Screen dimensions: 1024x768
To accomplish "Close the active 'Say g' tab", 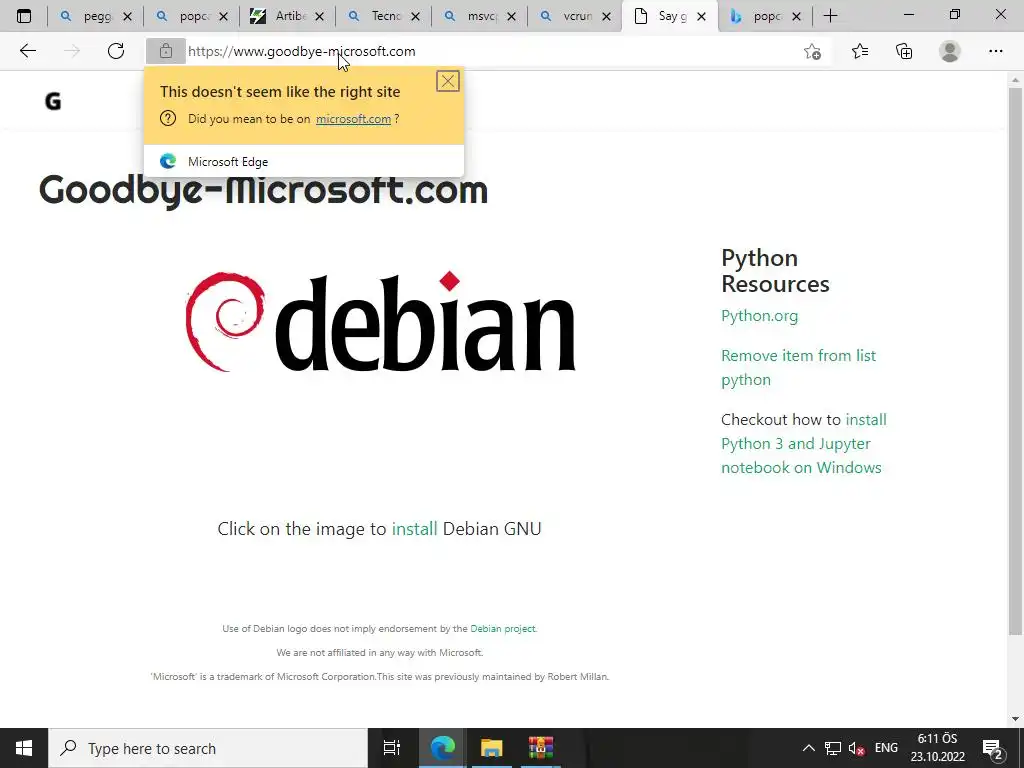I will coord(701,16).
